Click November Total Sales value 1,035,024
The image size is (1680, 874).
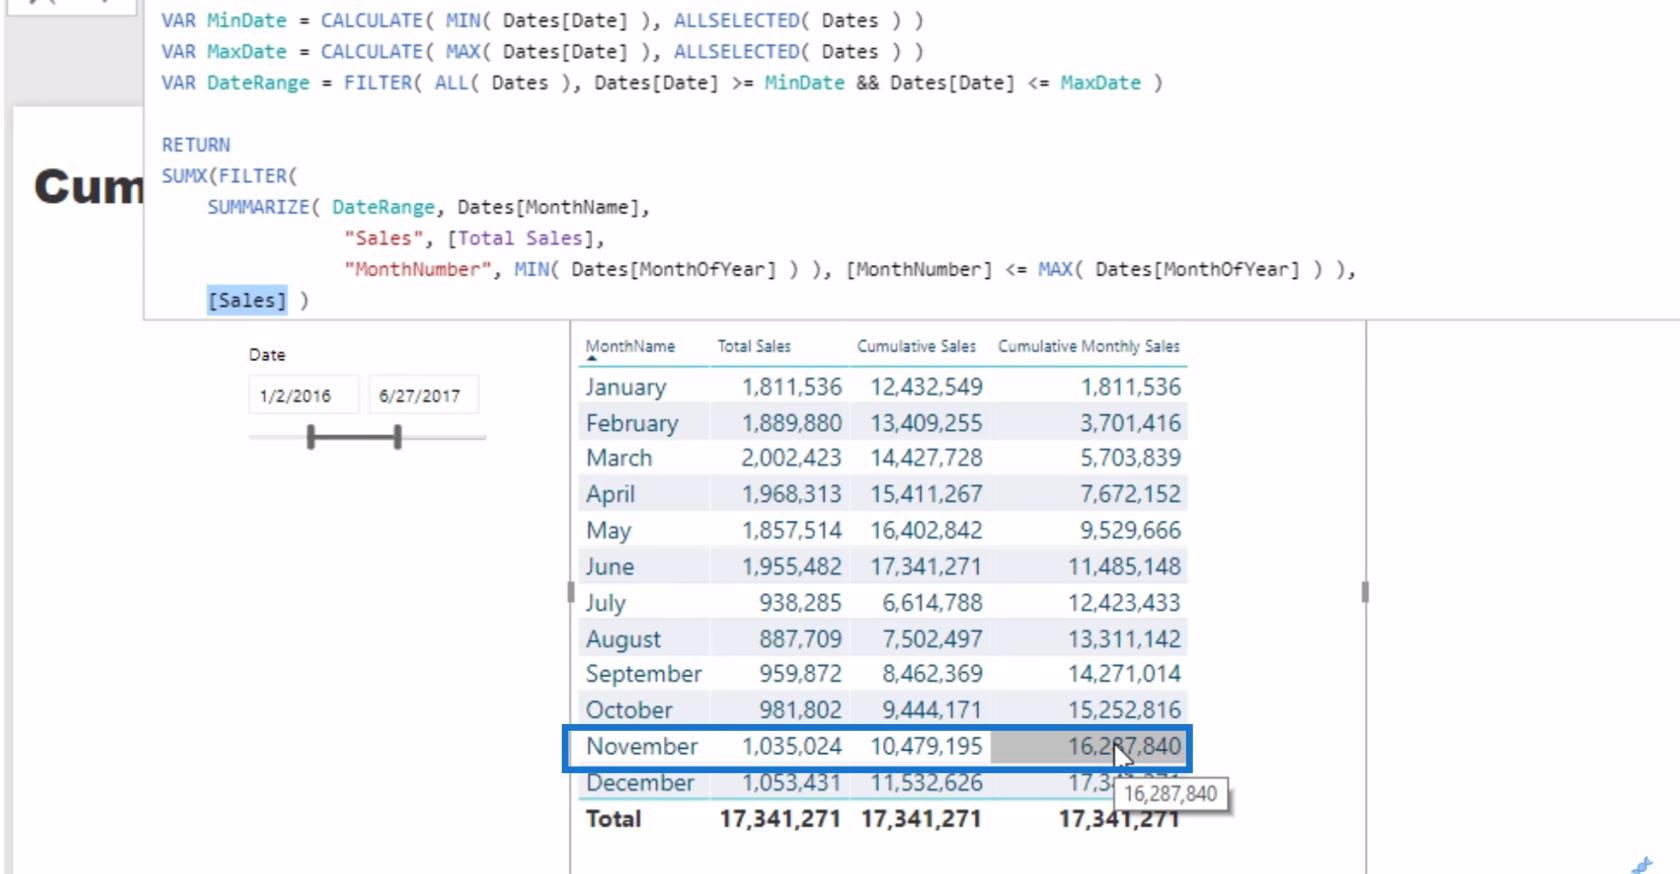[x=792, y=746]
